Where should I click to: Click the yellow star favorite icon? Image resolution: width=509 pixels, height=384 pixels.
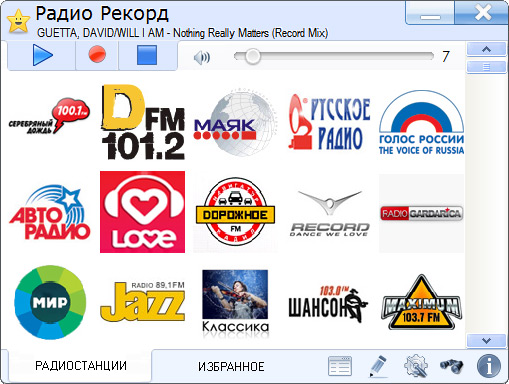click(19, 21)
